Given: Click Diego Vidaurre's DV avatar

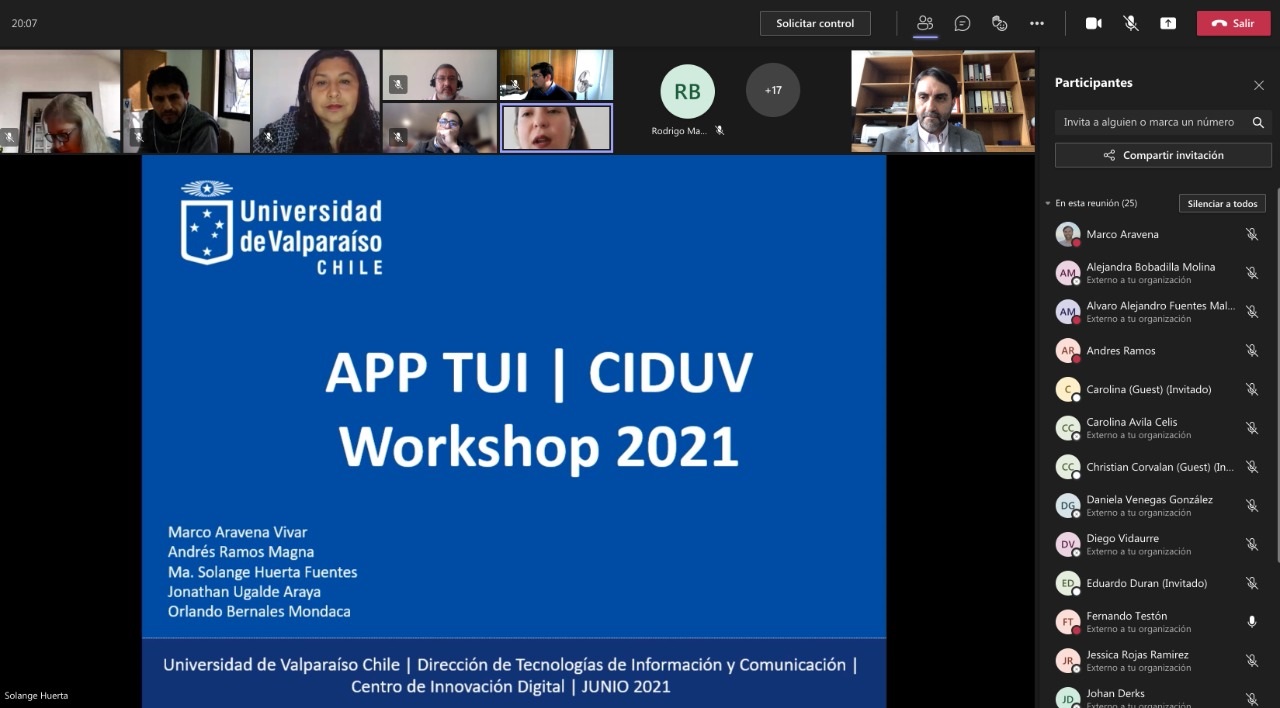Looking at the screenshot, I should coord(1068,544).
